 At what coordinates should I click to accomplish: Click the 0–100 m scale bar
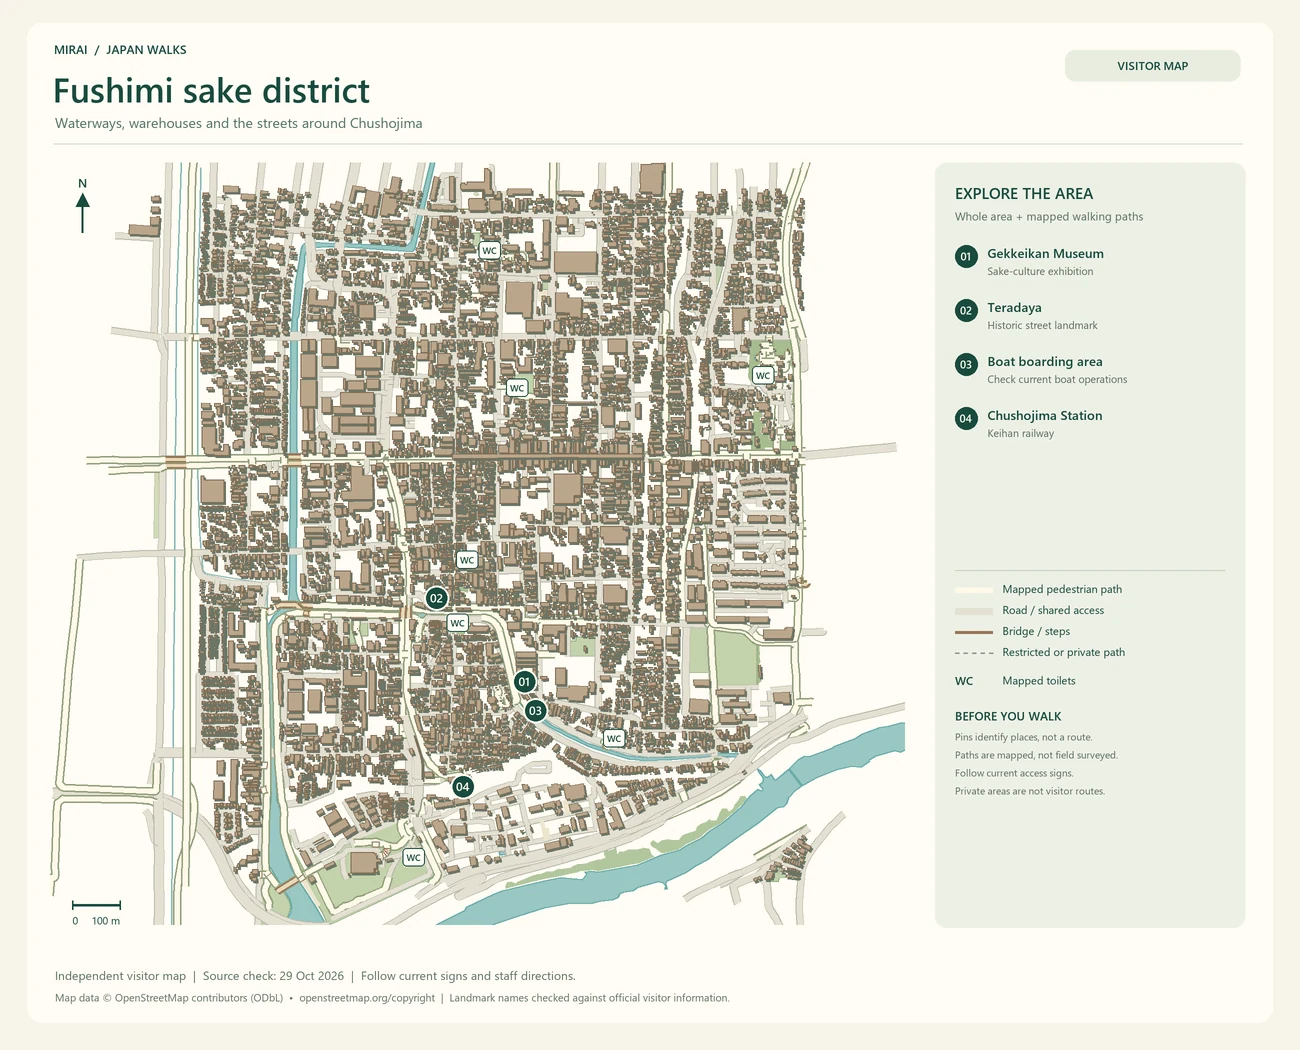(97, 906)
